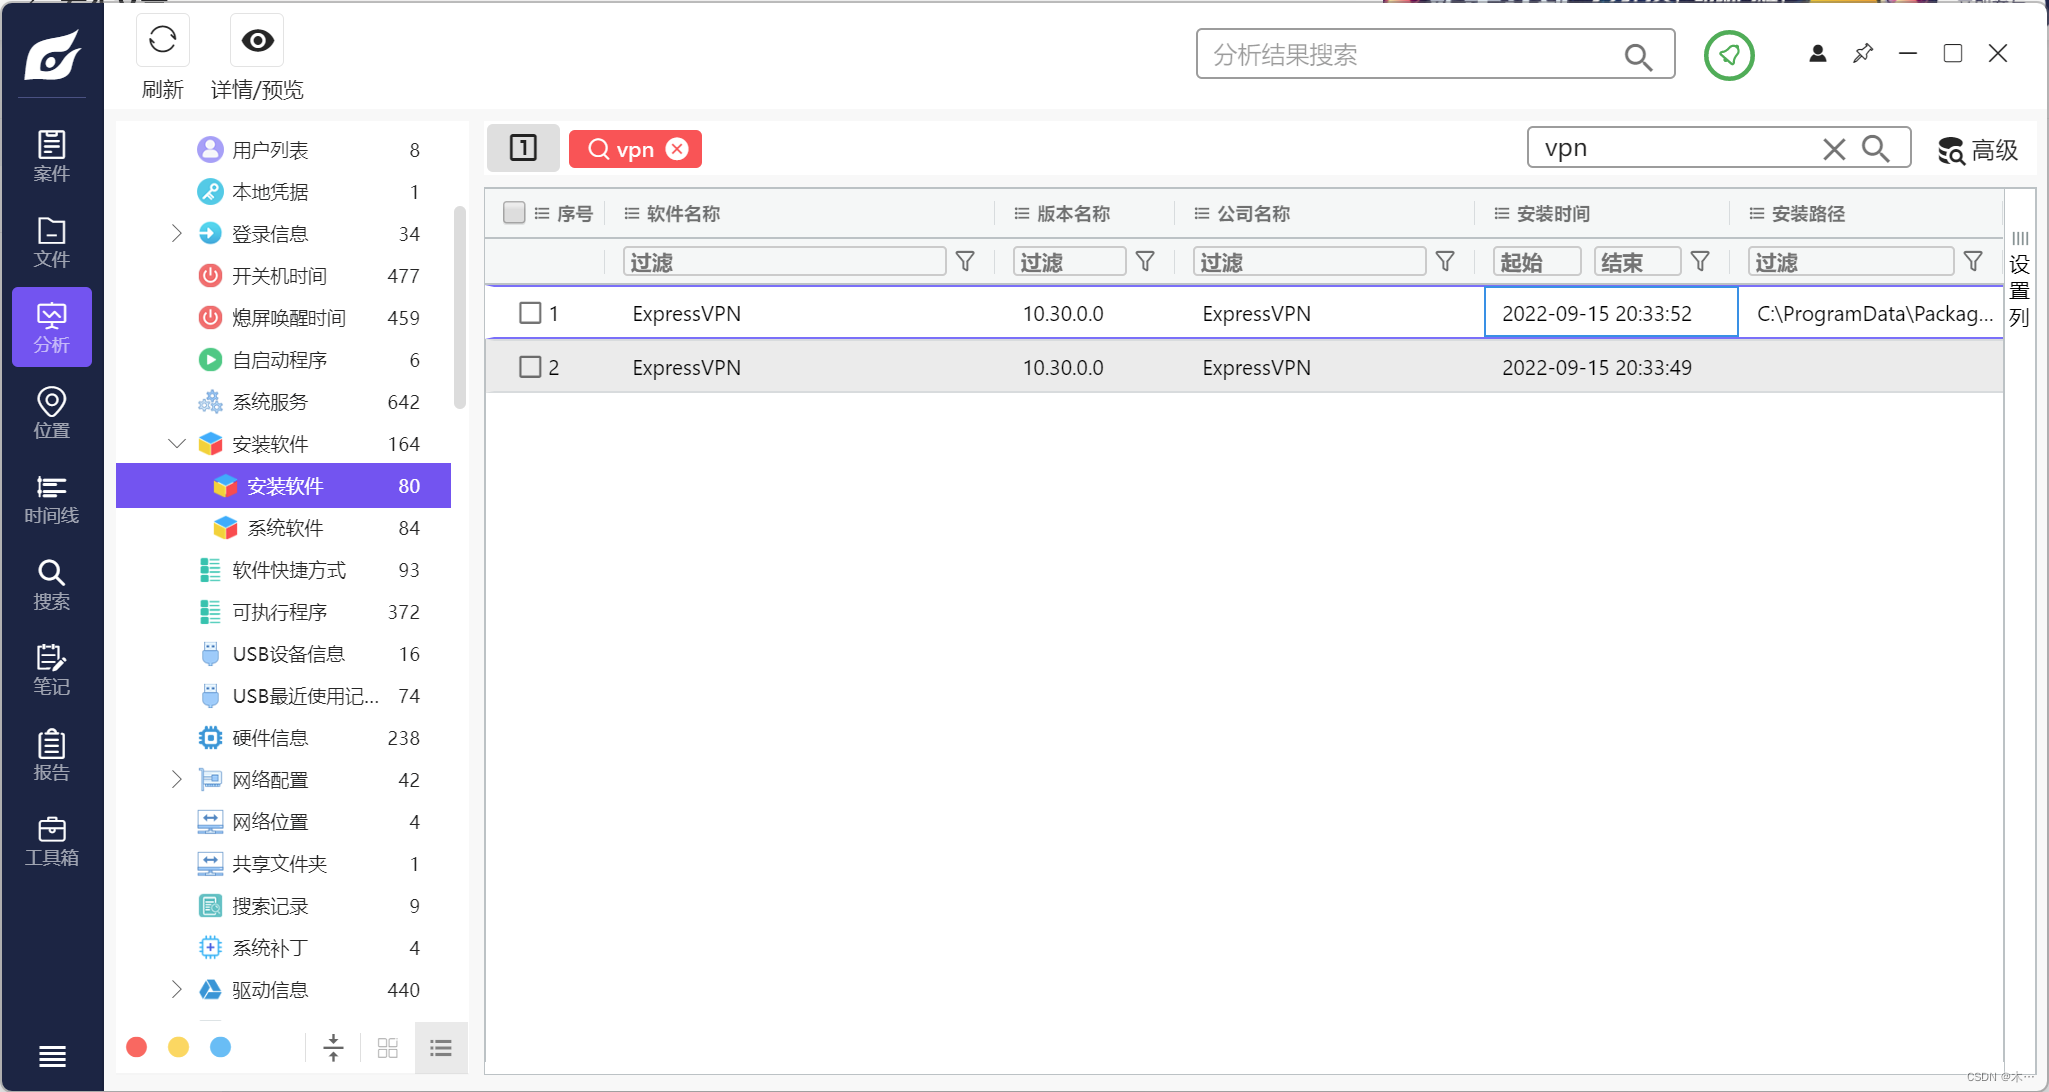Viewport: 2049px width, 1092px height.
Task: Open the Notes (笔记) sidebar icon
Action: [51, 670]
